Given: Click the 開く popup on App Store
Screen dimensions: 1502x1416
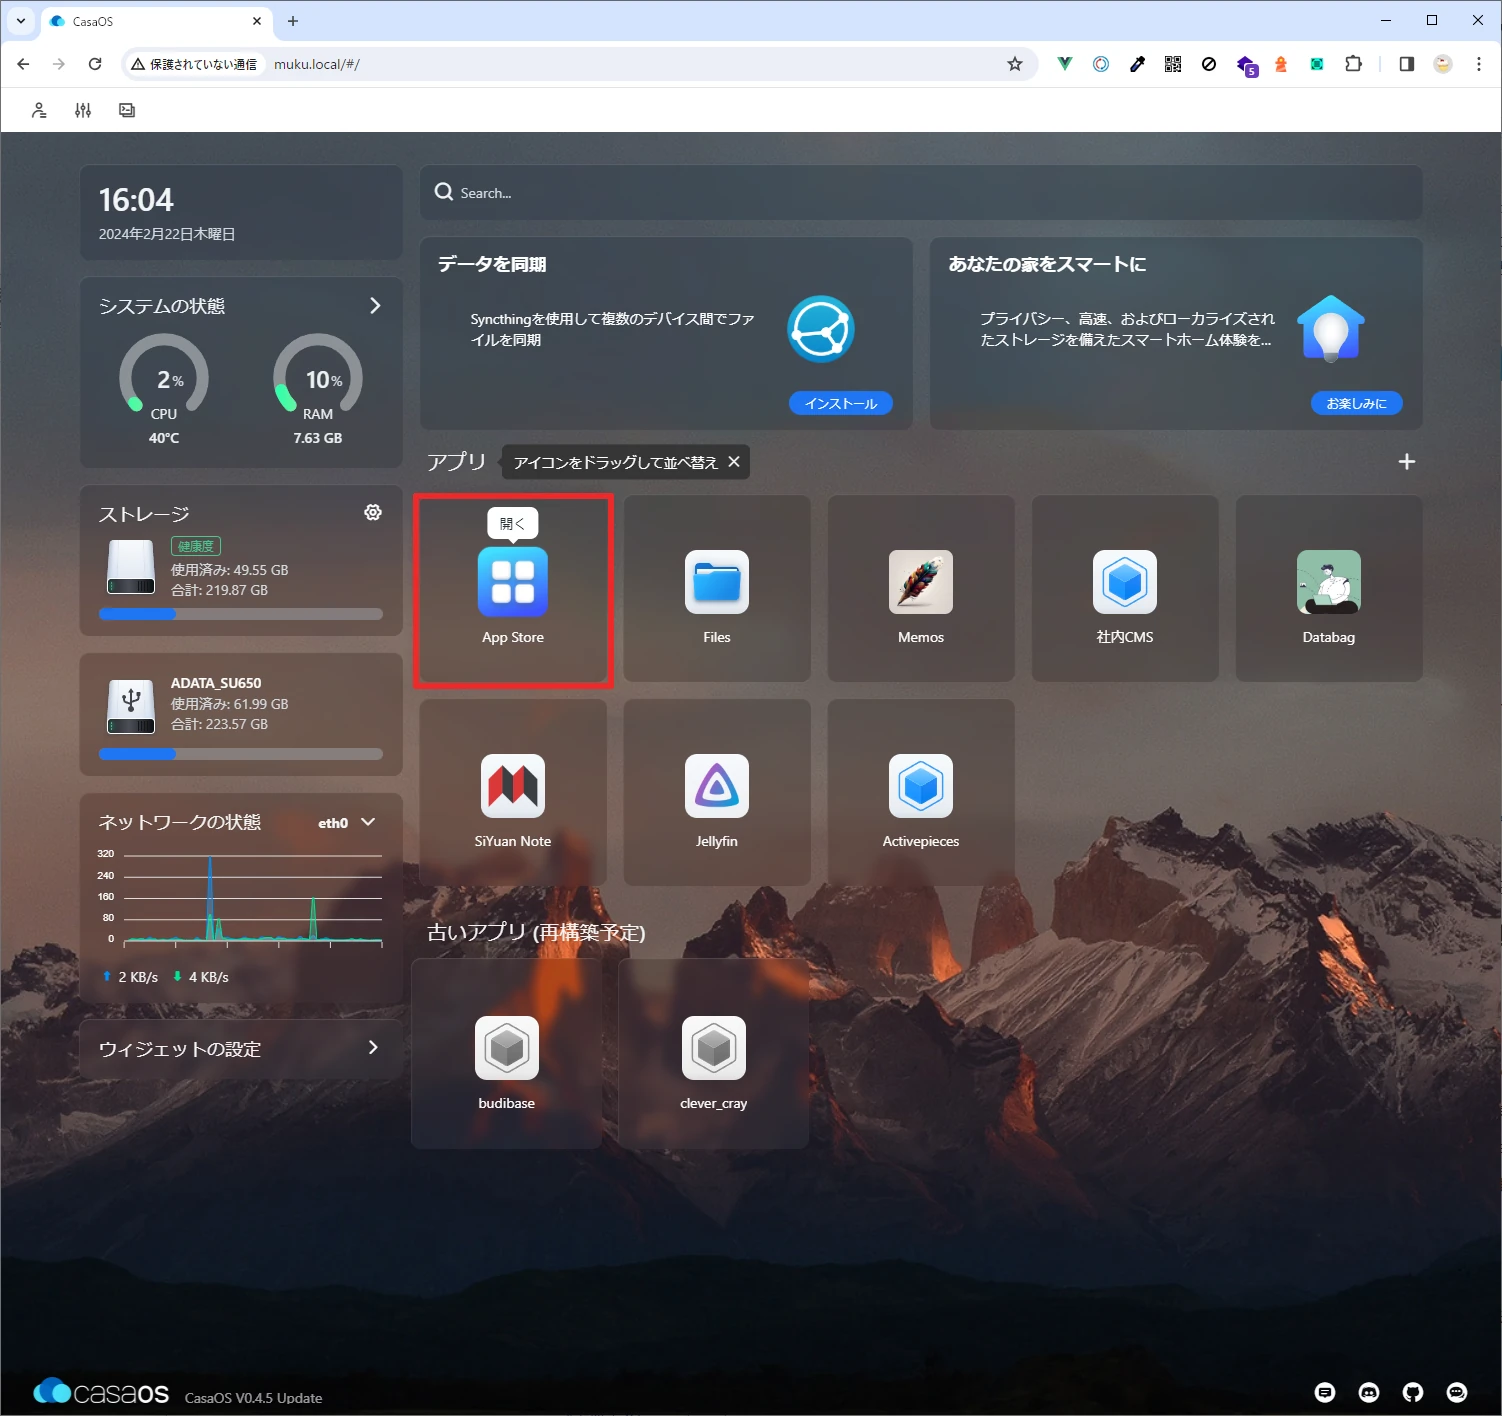Looking at the screenshot, I should pyautogui.click(x=513, y=523).
